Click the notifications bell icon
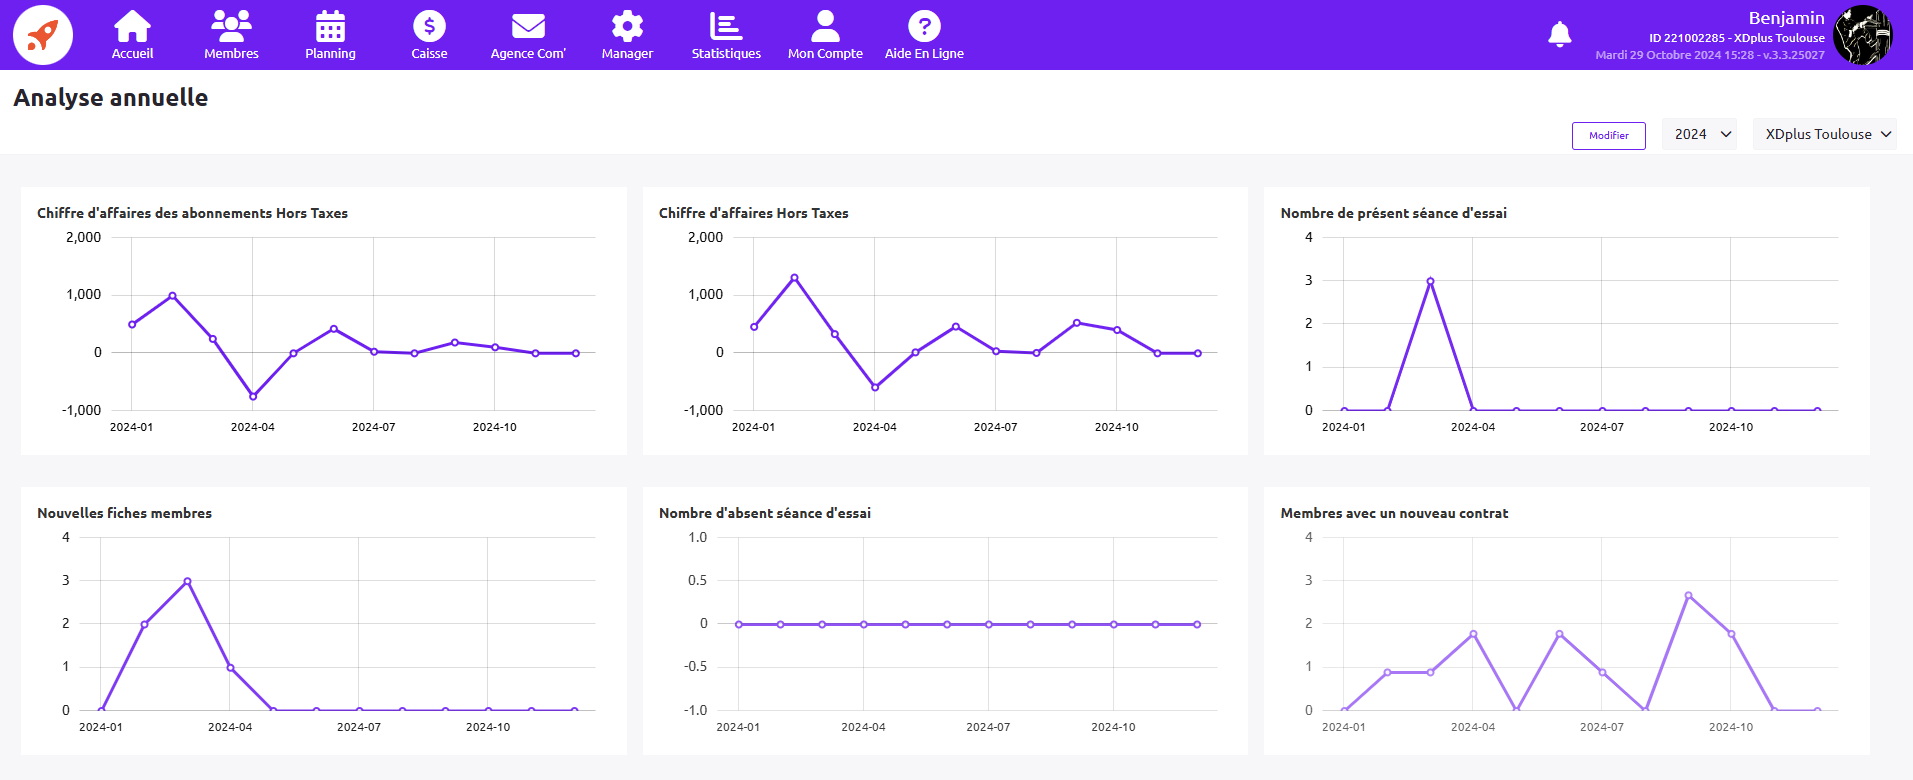Viewport: 1913px width, 780px height. click(1559, 35)
